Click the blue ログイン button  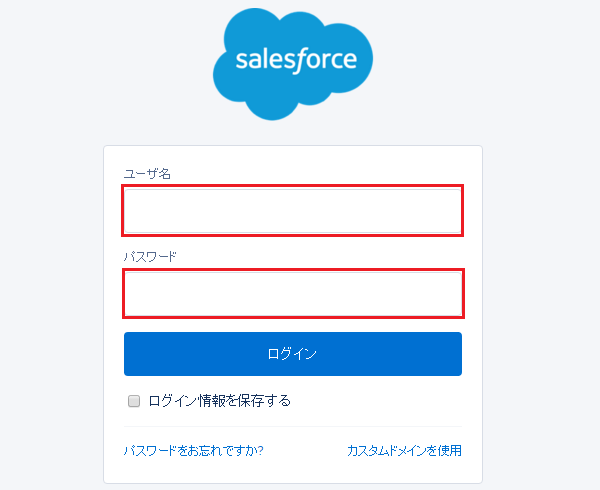point(293,354)
